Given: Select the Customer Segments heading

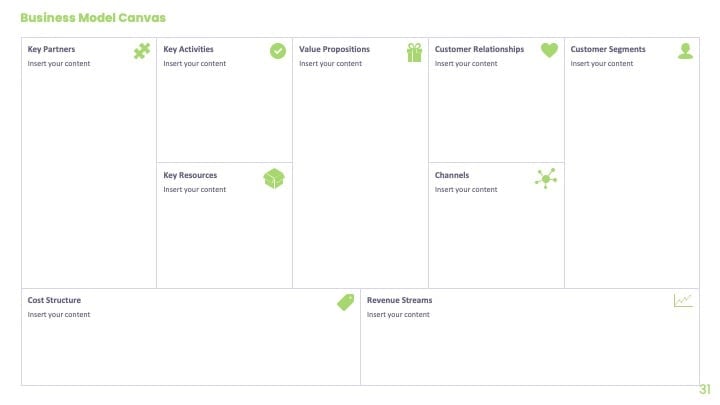Looking at the screenshot, I should (608, 49).
